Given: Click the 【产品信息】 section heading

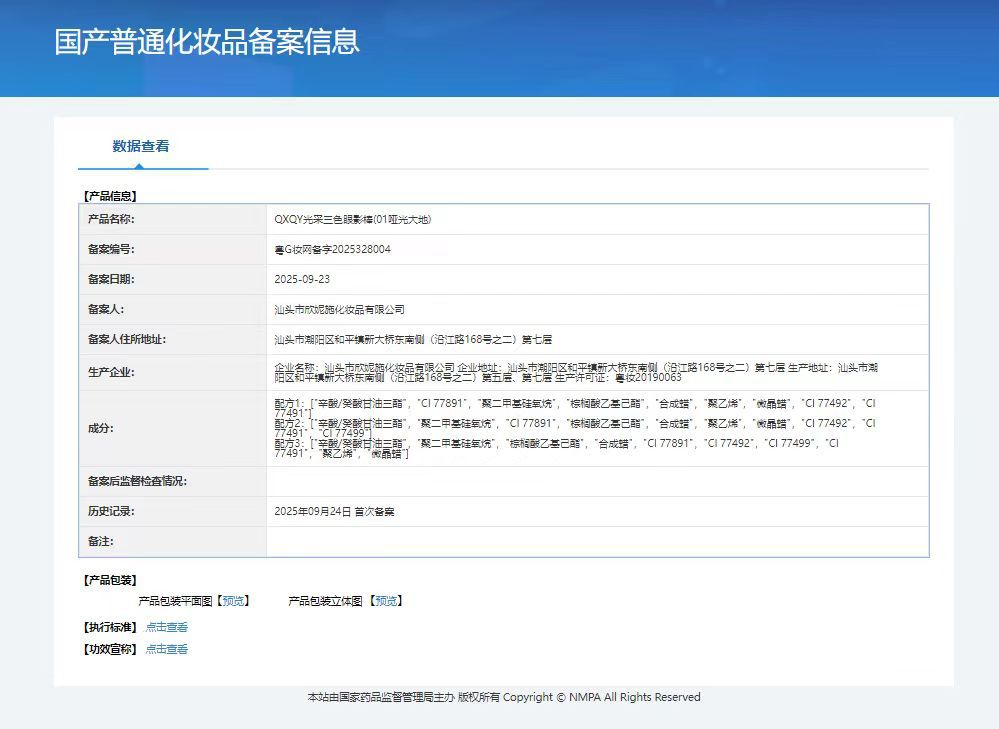Looking at the screenshot, I should (x=110, y=196).
